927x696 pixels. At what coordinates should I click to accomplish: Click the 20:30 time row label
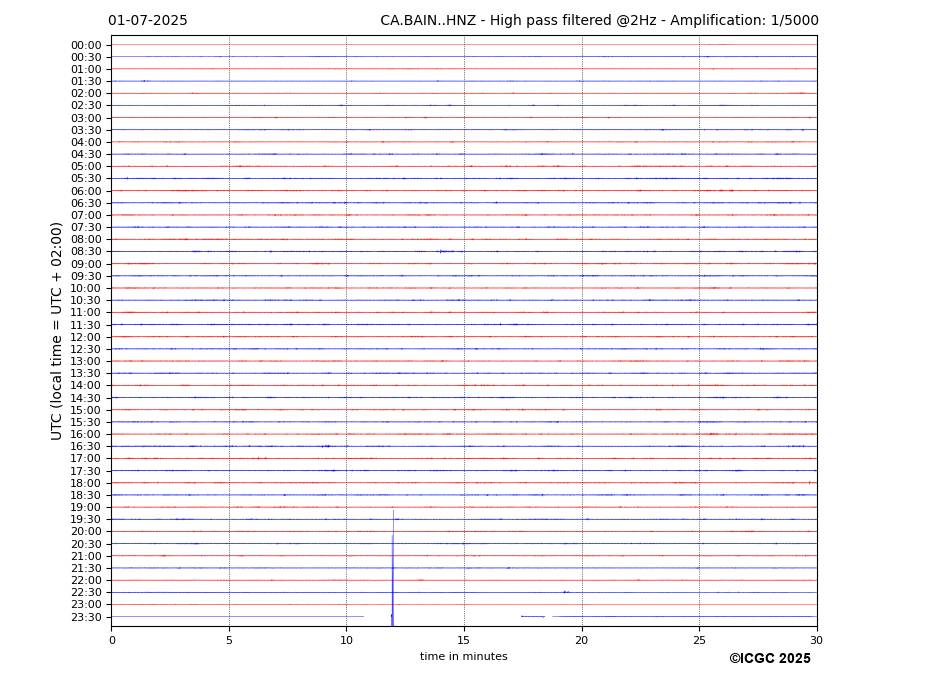coord(86,544)
